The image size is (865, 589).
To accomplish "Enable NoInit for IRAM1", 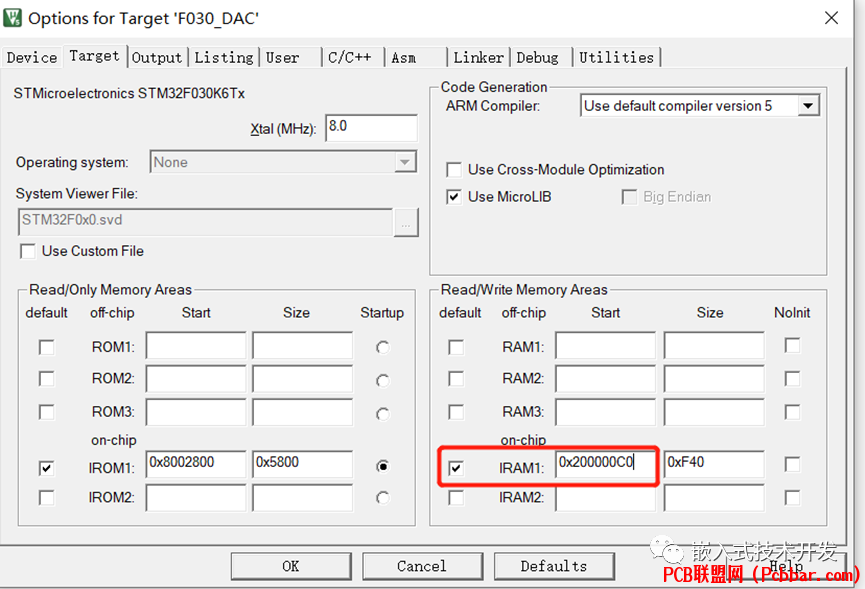I will pos(792,464).
